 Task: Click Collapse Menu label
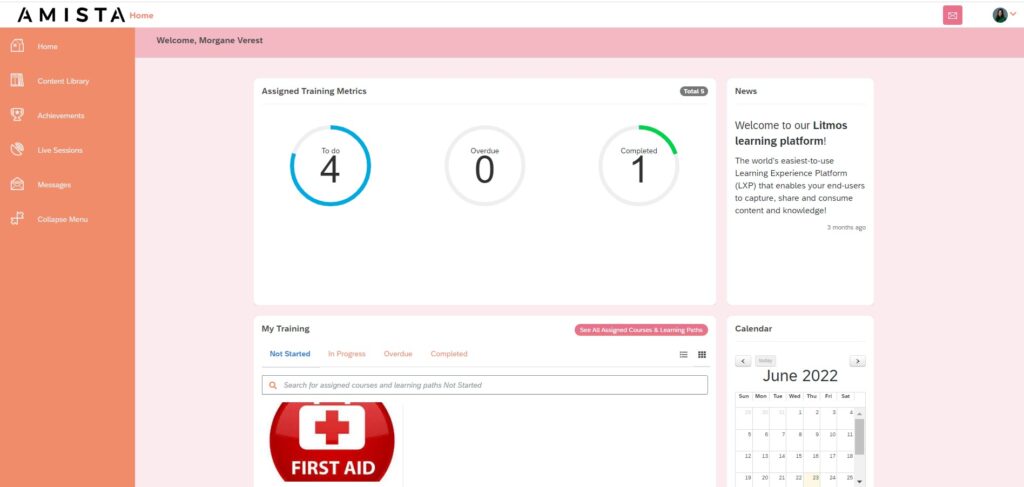[63, 219]
